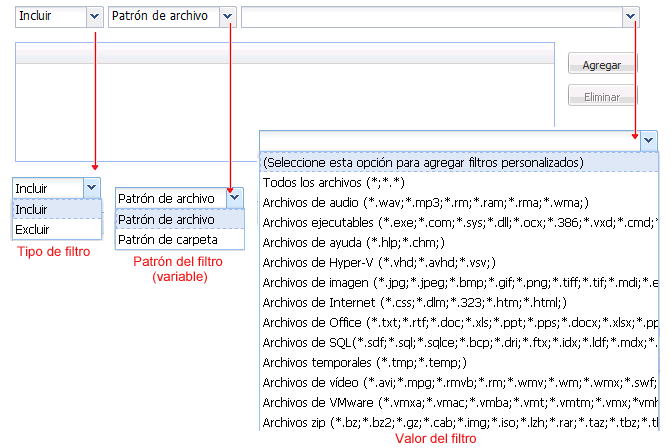The width and height of the screenshot is (671, 448).
Task: Choose Patrón de carpeta option
Action: pyautogui.click(x=166, y=240)
